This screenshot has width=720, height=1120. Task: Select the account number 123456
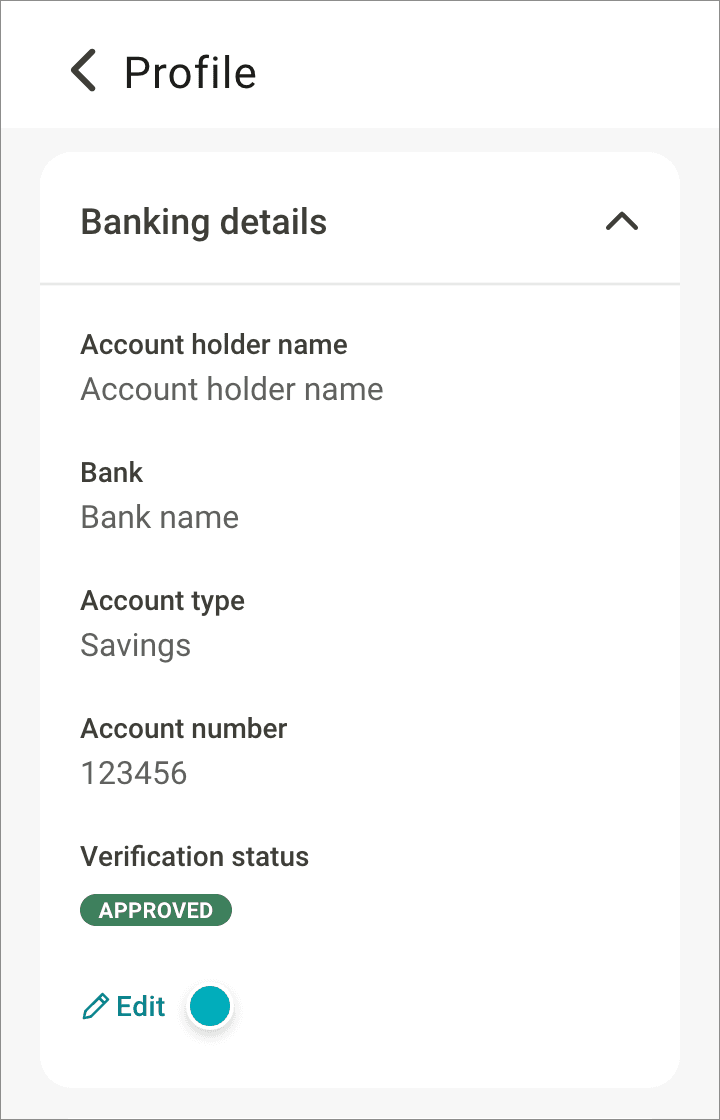(x=134, y=773)
